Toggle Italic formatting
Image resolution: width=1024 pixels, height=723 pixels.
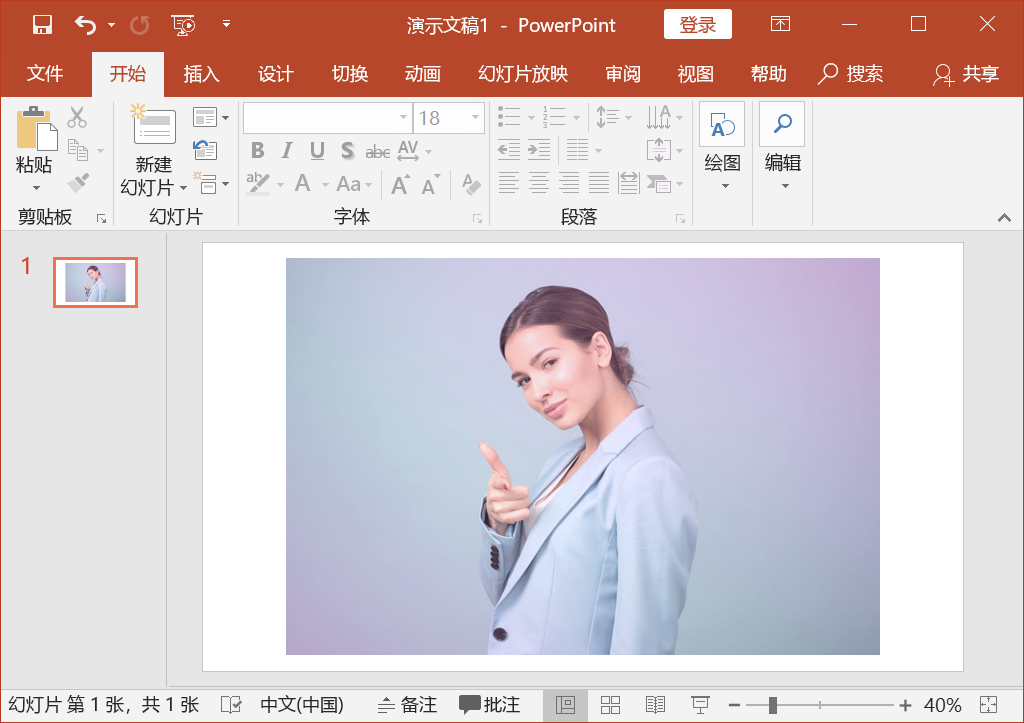click(287, 151)
